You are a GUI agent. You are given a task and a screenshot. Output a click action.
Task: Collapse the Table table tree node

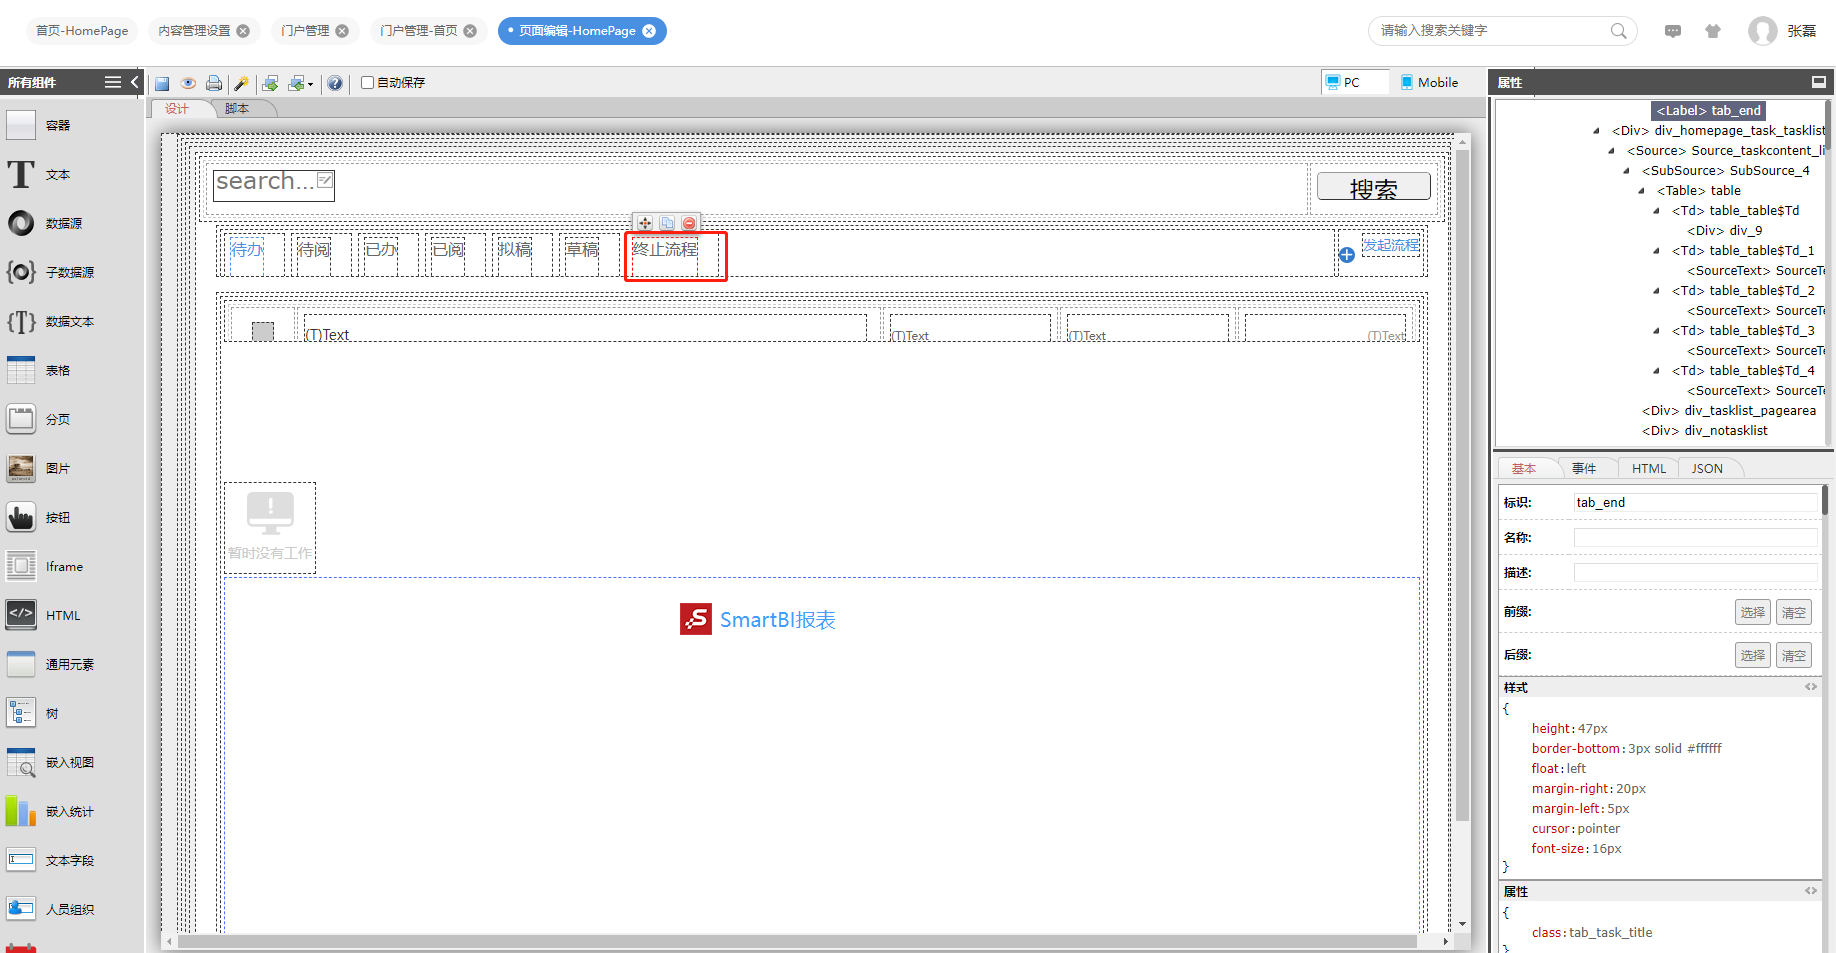point(1641,191)
